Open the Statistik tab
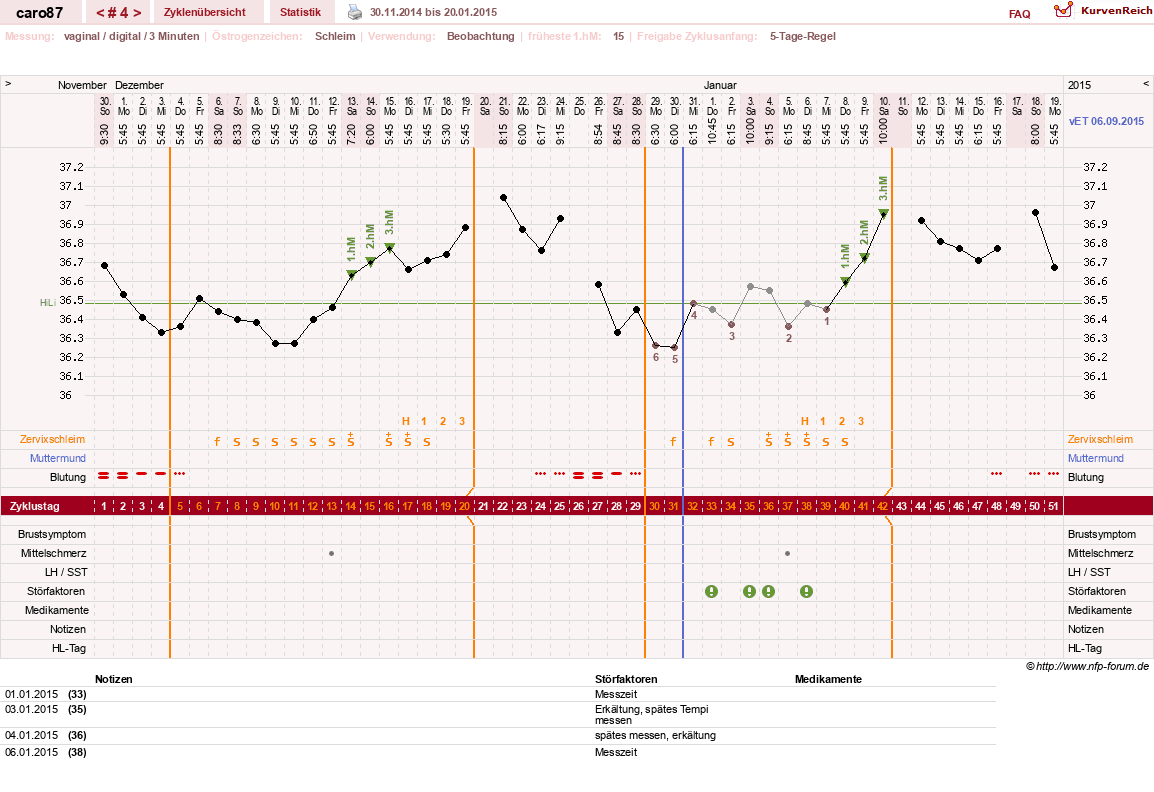Image resolution: width=1154 pixels, height=792 pixels. click(x=300, y=13)
